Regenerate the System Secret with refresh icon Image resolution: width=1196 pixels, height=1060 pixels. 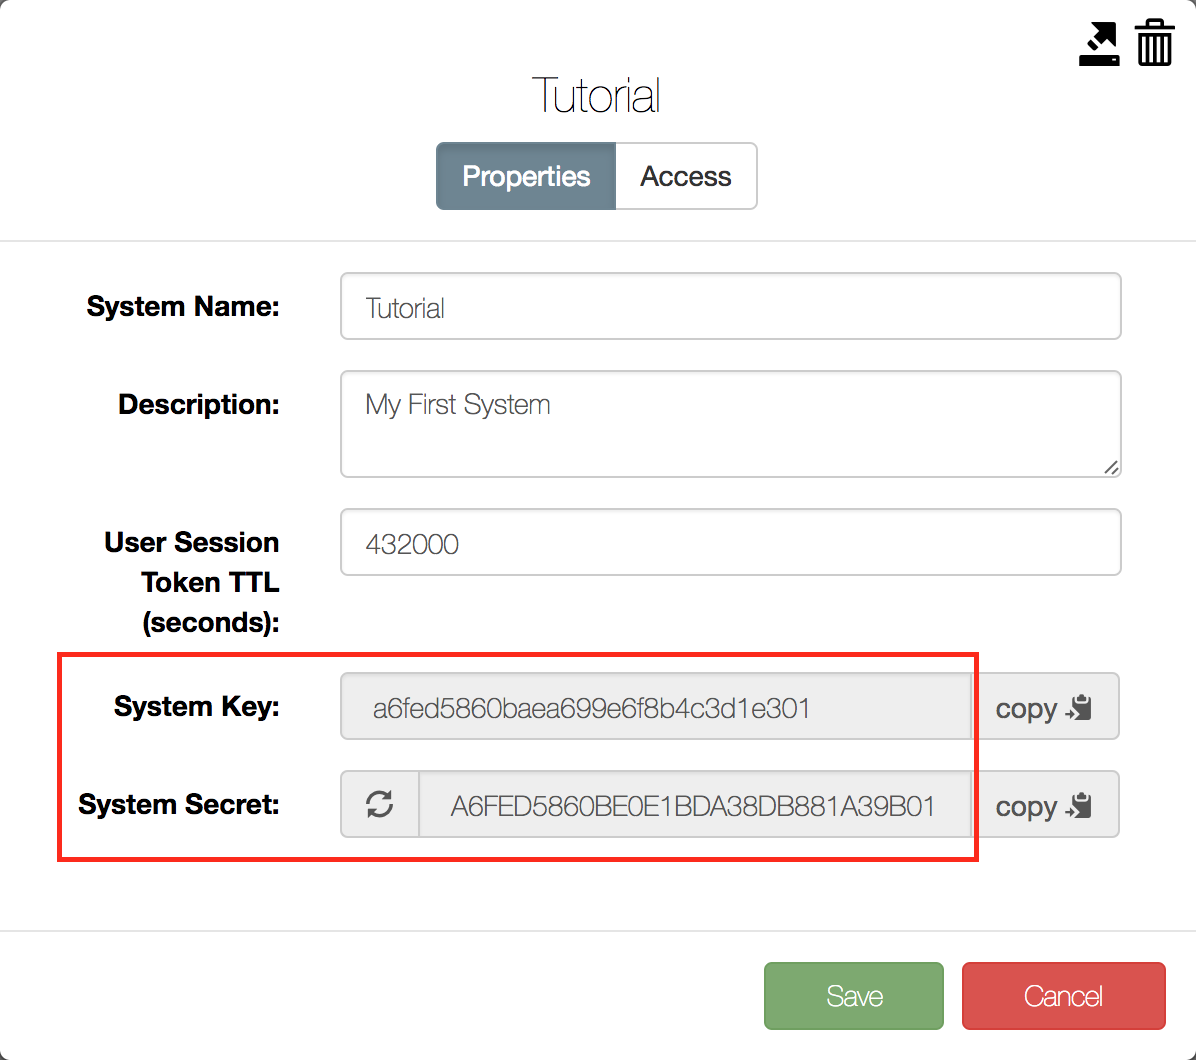tap(380, 805)
